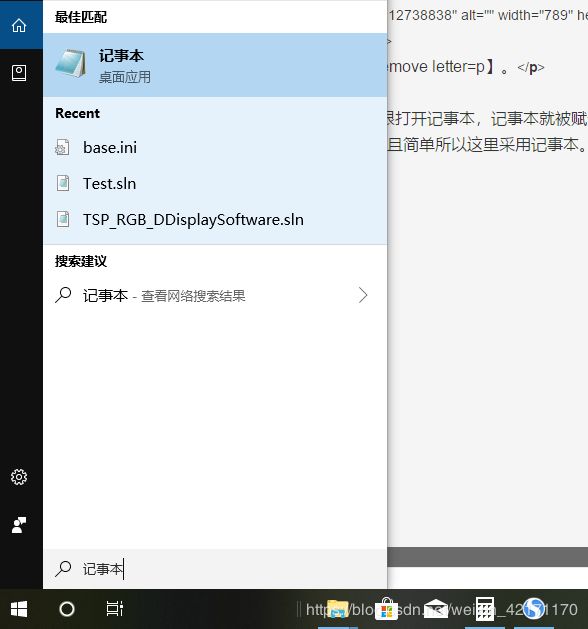Open search Settings gear icon
This screenshot has width=588, height=629.
pyautogui.click(x=19, y=477)
